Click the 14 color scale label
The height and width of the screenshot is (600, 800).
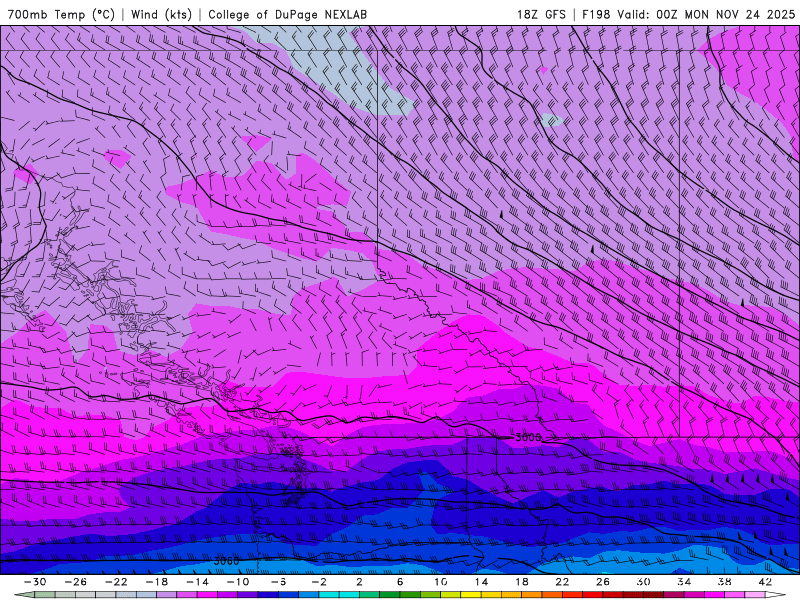click(x=481, y=582)
